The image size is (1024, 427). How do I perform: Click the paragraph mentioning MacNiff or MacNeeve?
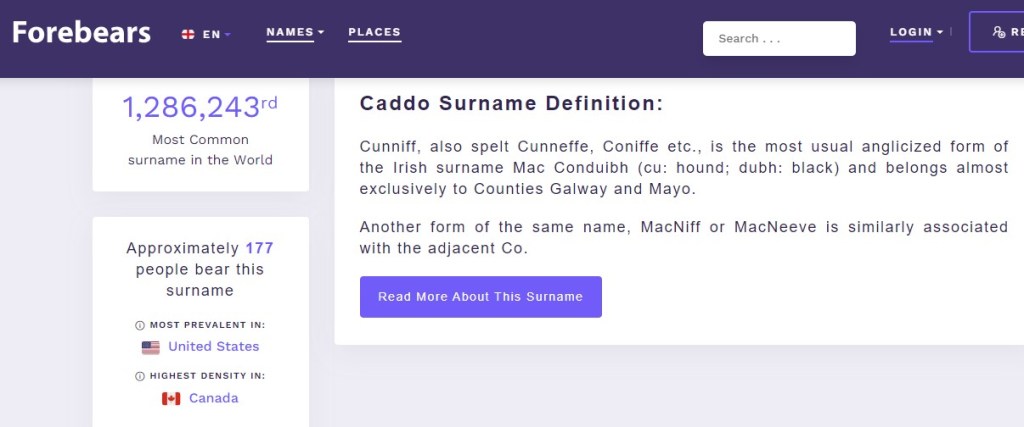[683, 237]
